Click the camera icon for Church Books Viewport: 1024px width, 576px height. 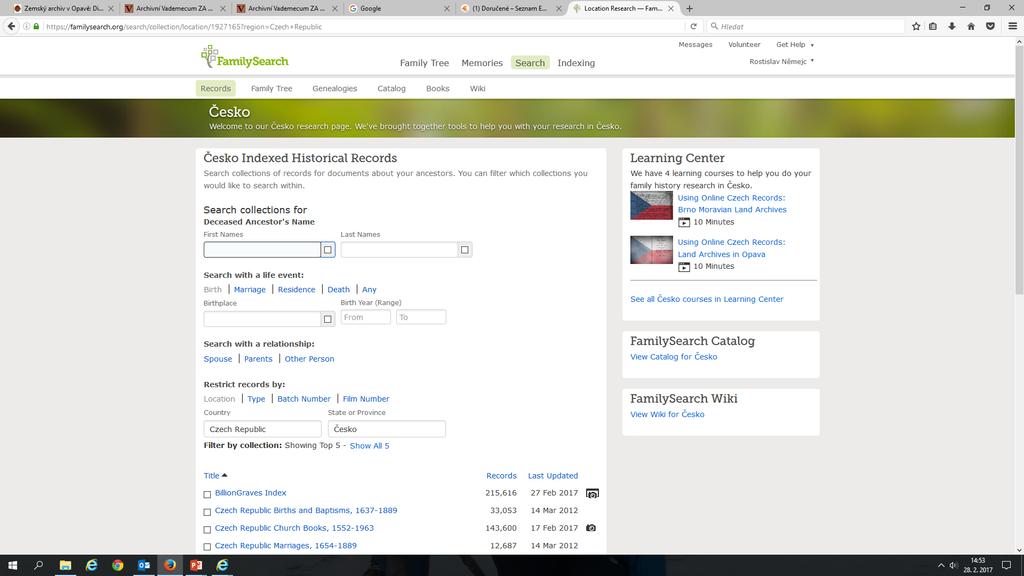pyautogui.click(x=591, y=528)
